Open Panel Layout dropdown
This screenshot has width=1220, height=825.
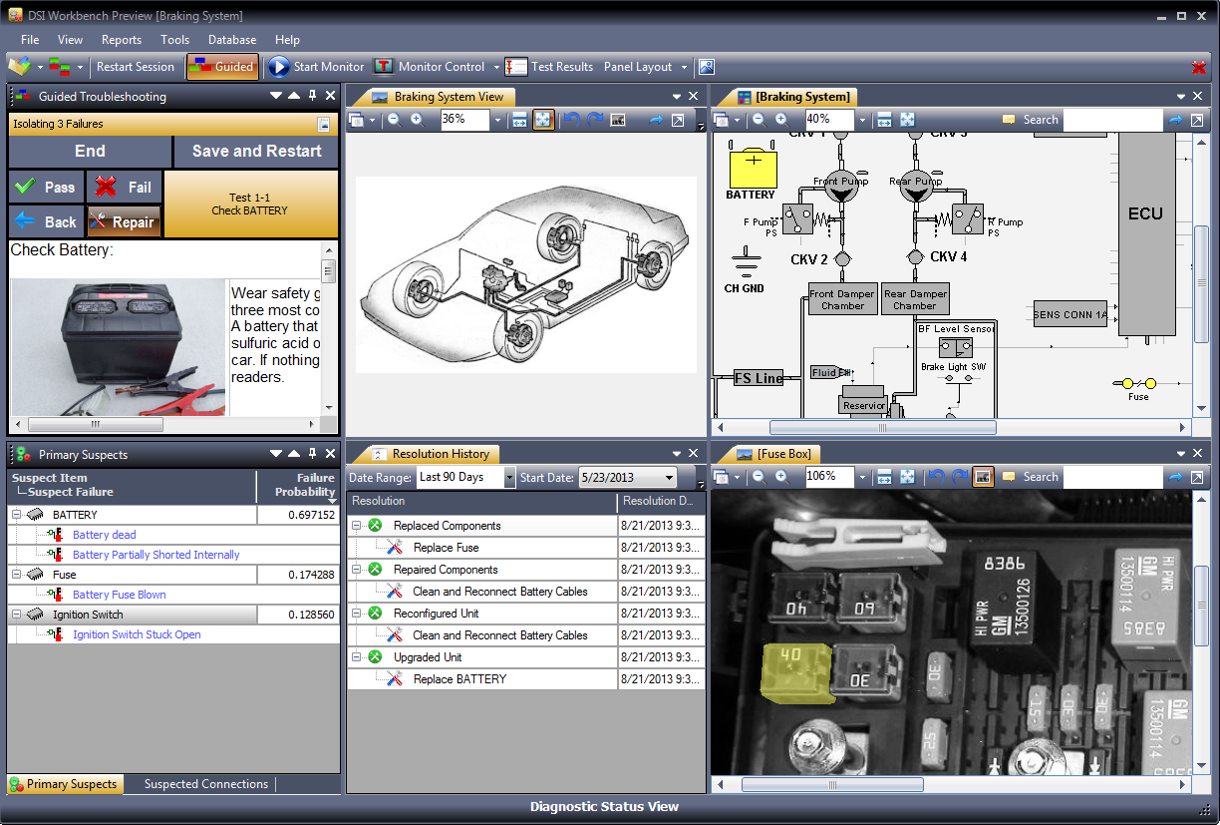click(684, 67)
